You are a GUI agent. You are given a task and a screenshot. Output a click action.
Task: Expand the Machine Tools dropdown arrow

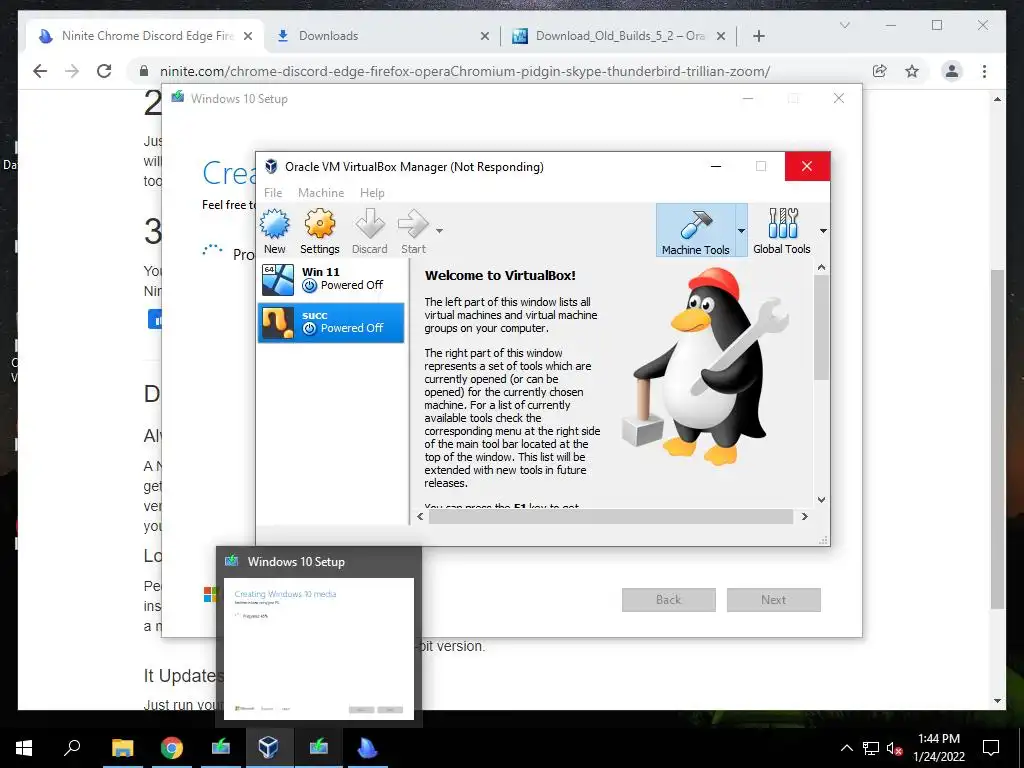pos(741,231)
